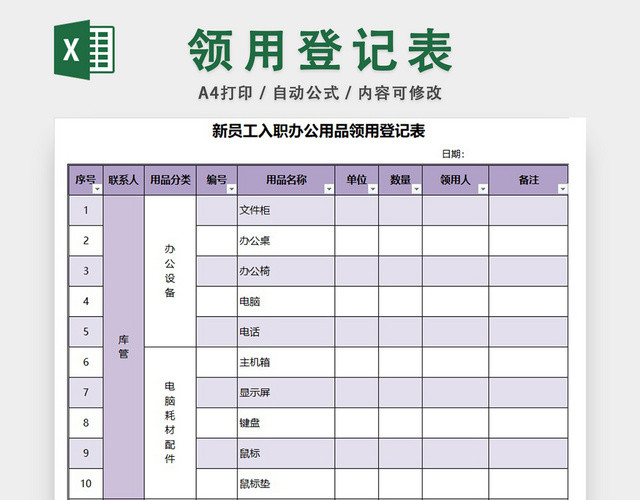Click the 单位 cell for 显示屏
The image size is (640, 500).
[x=357, y=393]
